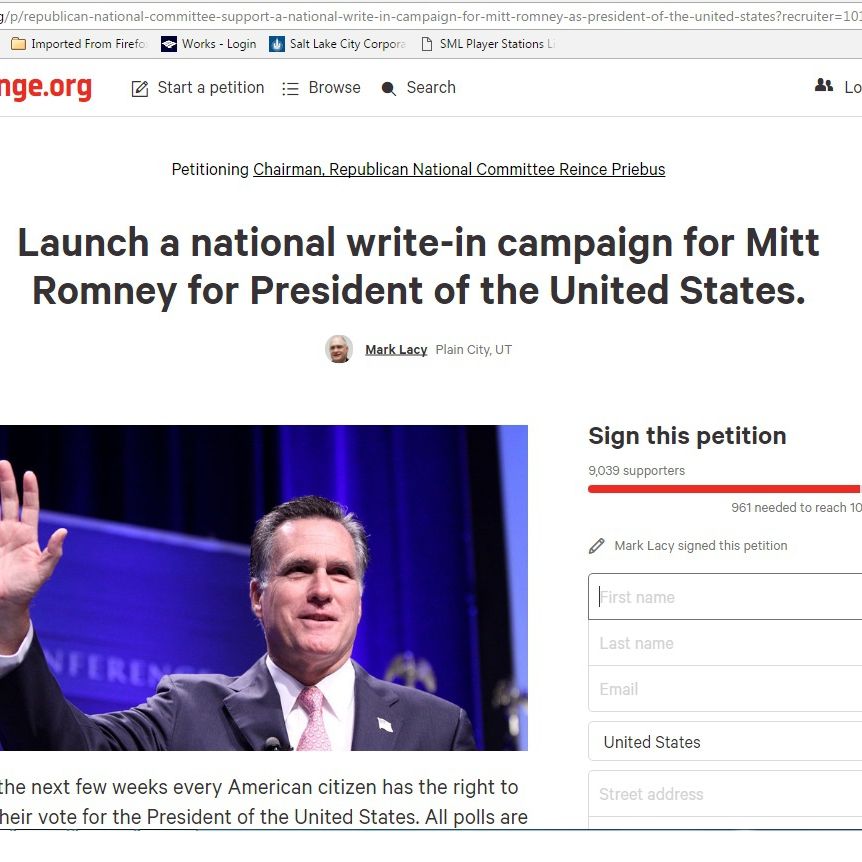Select the Email input field
Viewport: 862px width, 862px height.
[725, 689]
